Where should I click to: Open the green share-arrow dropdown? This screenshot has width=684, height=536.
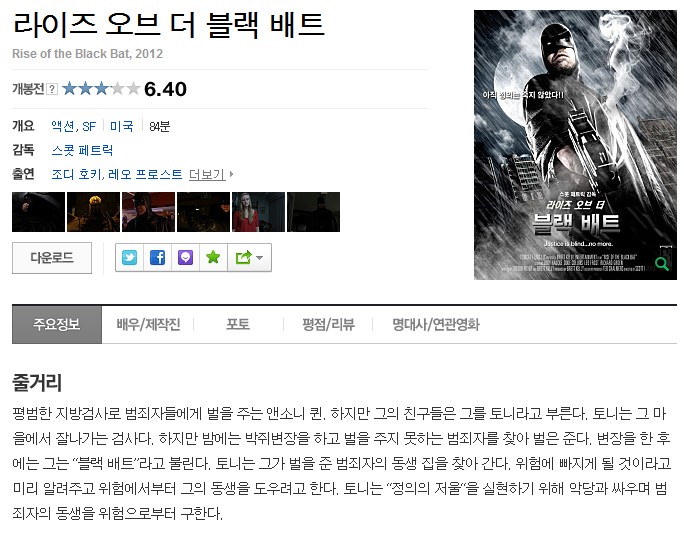(250, 258)
